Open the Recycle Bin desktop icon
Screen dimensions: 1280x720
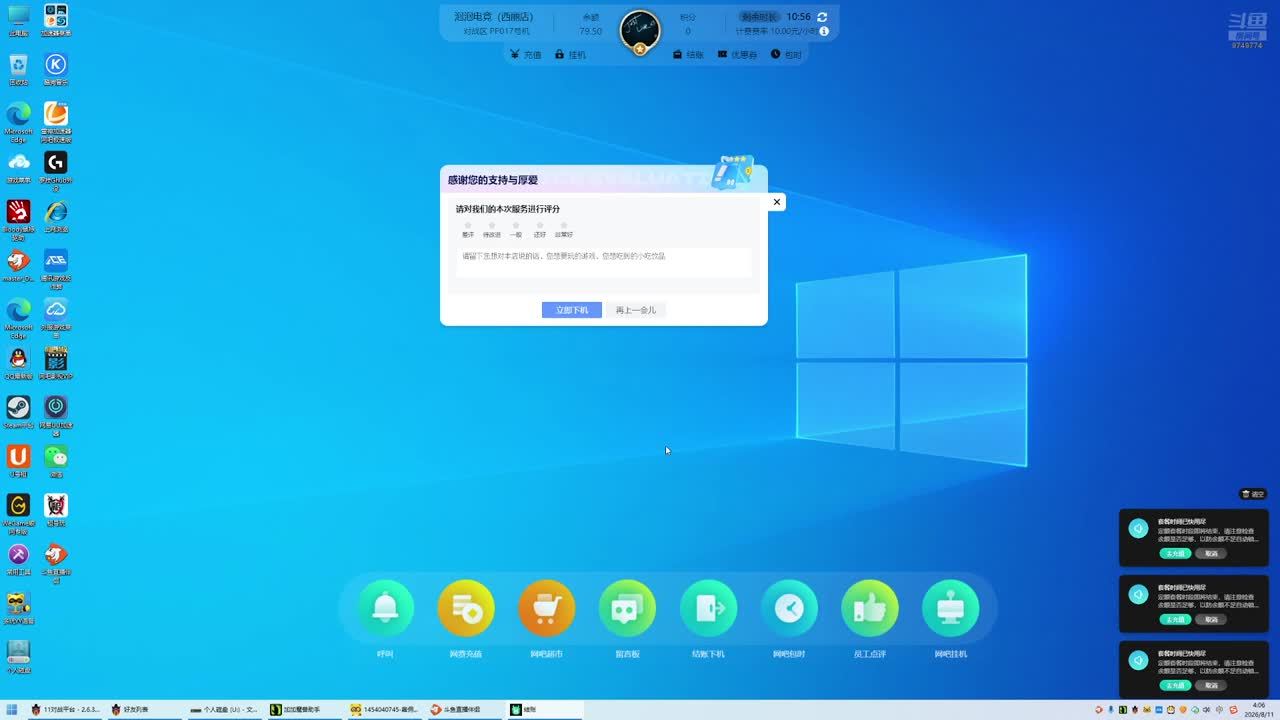(x=18, y=70)
